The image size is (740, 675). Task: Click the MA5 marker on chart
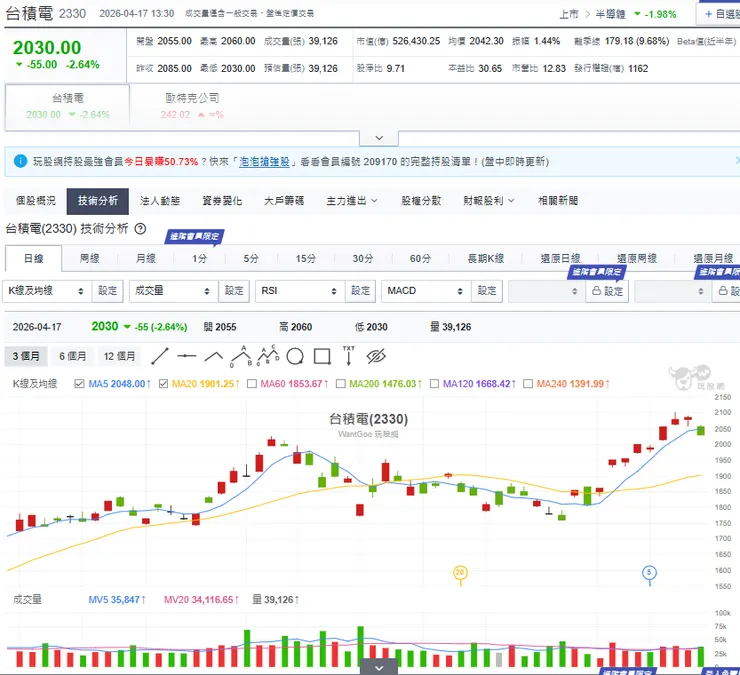[649, 573]
